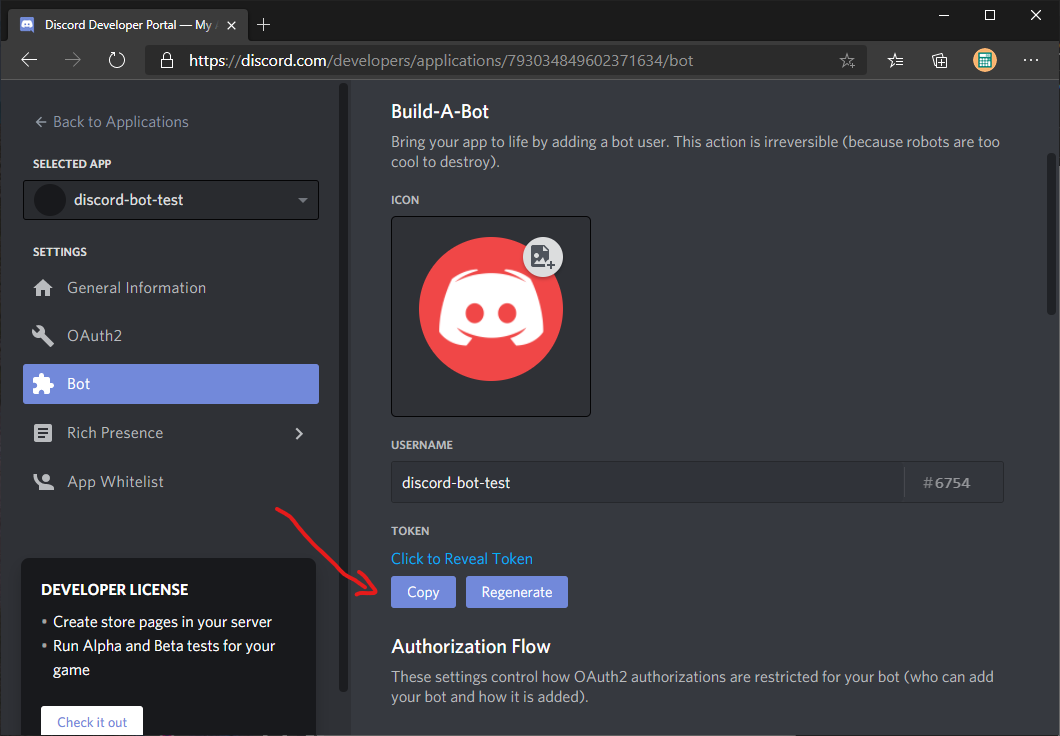Close the Discord Developer Portal tab
Image resolution: width=1060 pixels, height=736 pixels.
[231, 25]
